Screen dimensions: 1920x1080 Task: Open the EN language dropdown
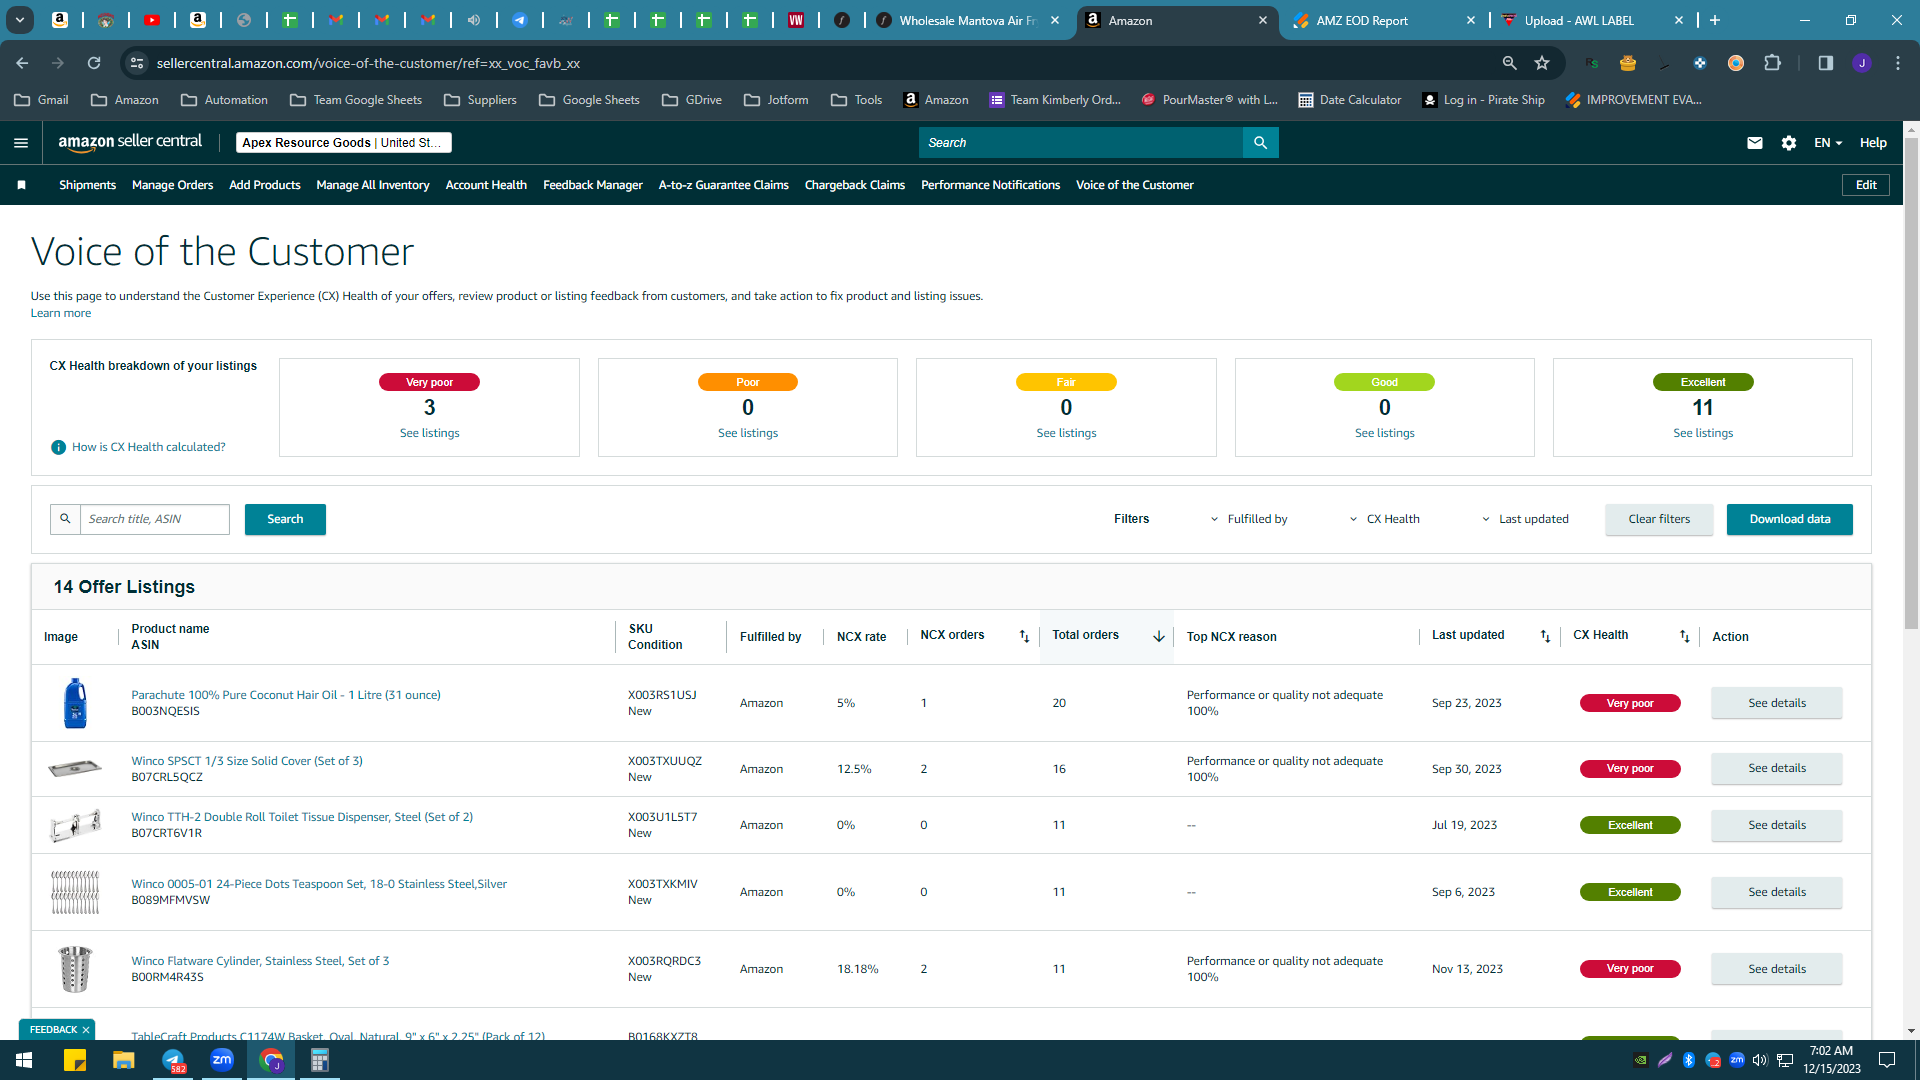coord(1828,143)
